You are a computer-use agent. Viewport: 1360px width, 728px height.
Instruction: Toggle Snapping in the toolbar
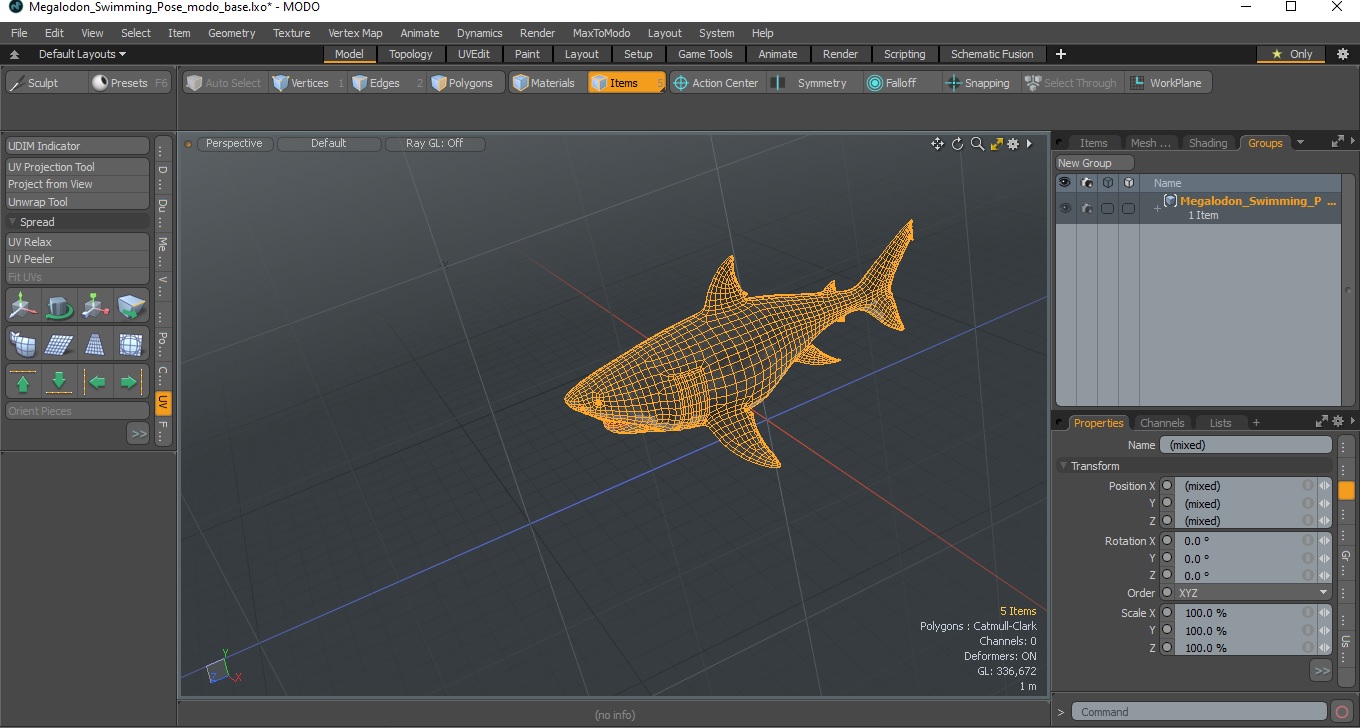[978, 83]
